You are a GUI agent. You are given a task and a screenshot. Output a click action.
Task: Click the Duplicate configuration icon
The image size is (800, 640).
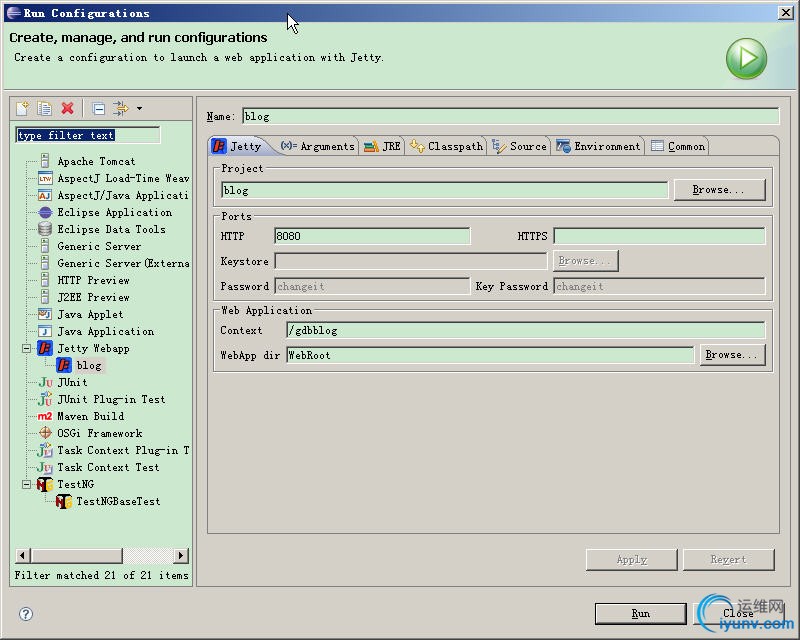coord(45,108)
